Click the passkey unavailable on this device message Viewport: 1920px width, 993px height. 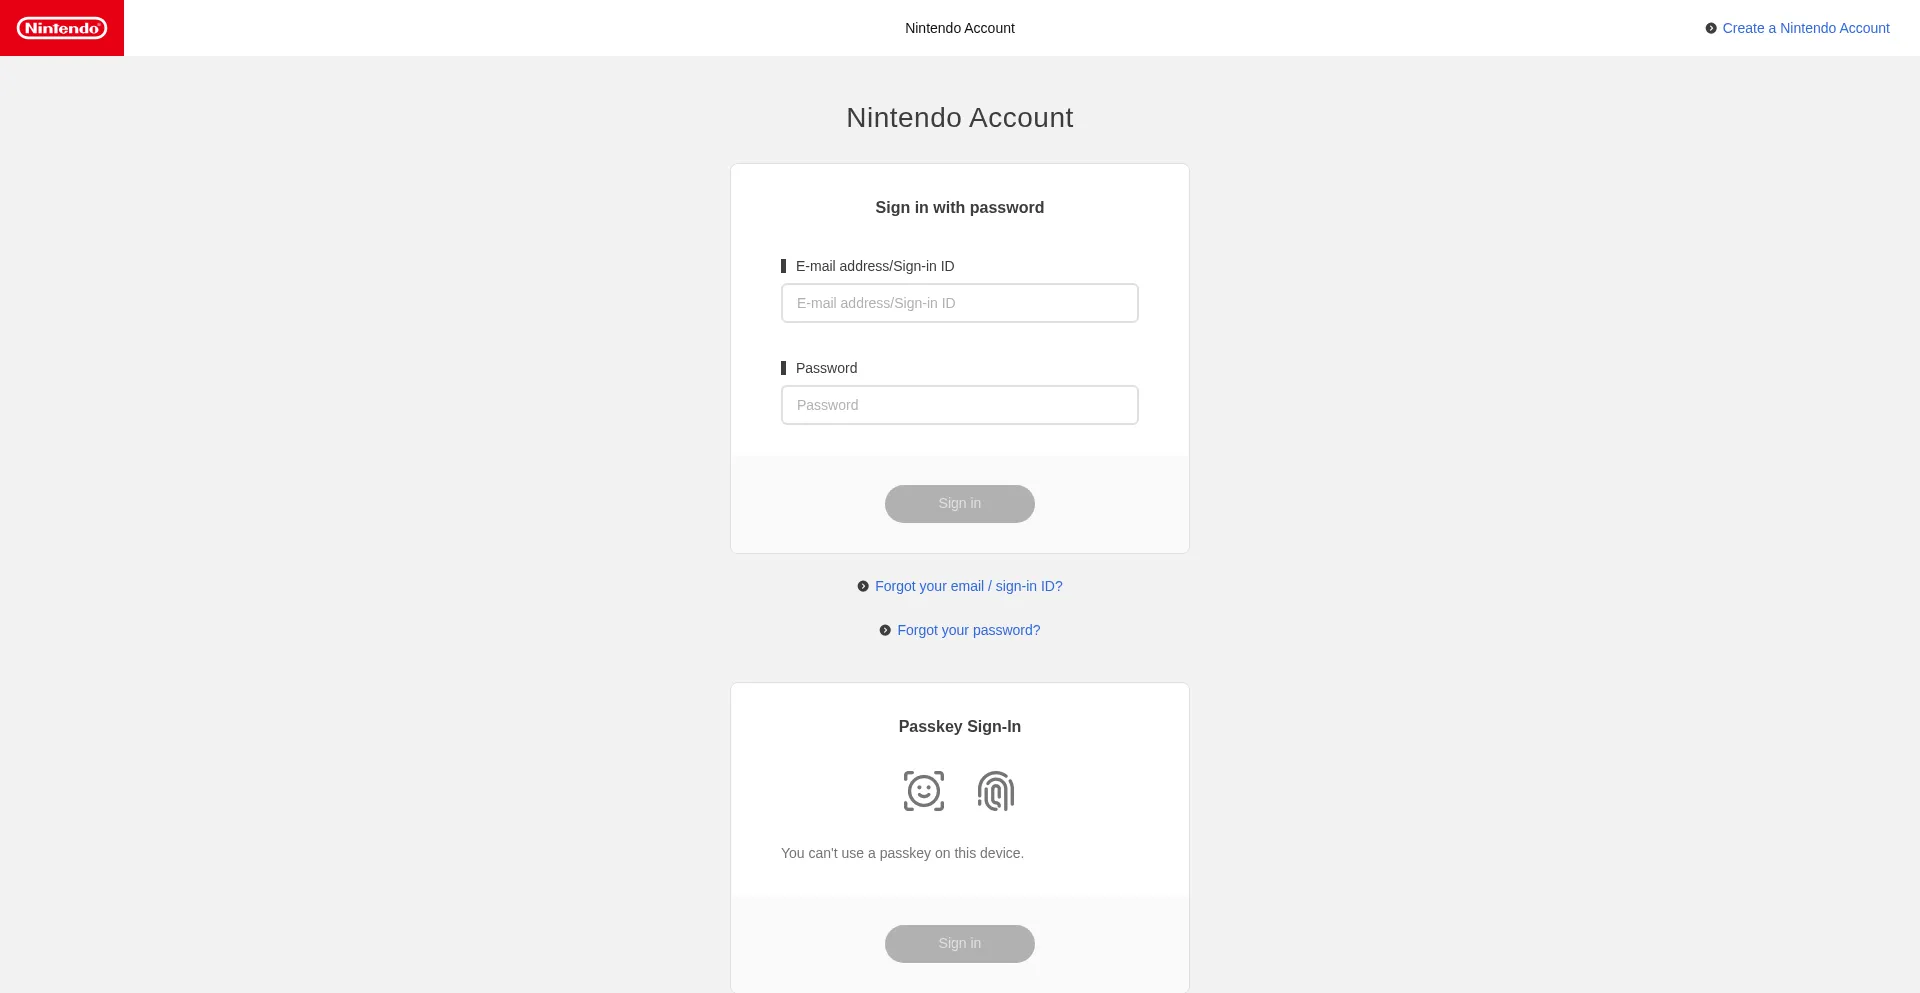[902, 853]
